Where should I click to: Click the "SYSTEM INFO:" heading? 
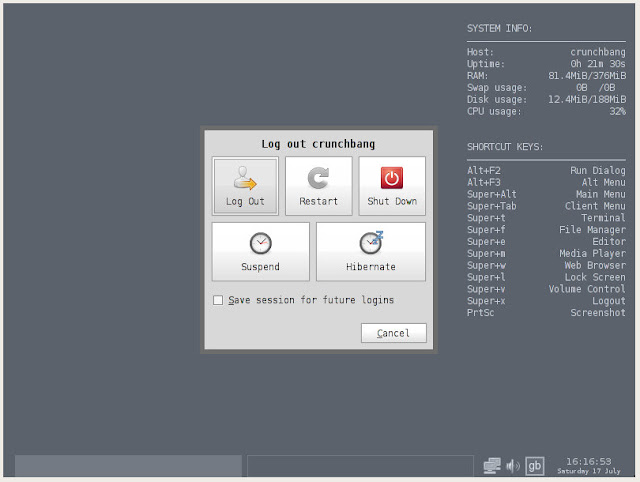coord(499,29)
